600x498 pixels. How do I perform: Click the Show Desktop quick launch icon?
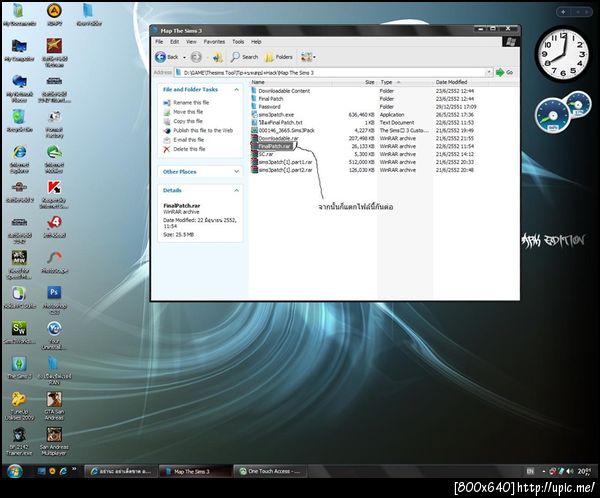coord(41,471)
